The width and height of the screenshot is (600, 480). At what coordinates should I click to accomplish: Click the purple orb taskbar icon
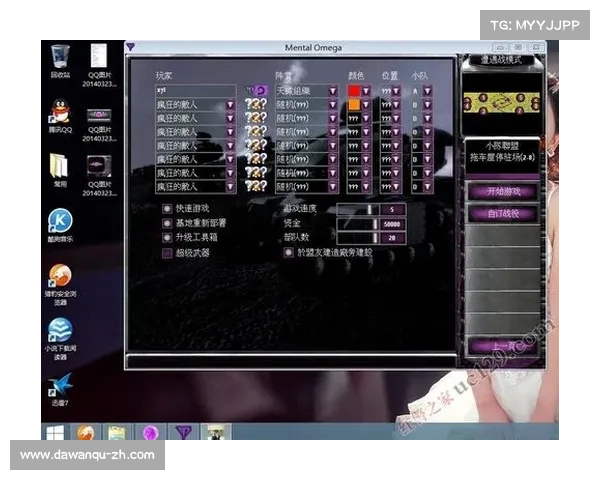[150, 433]
